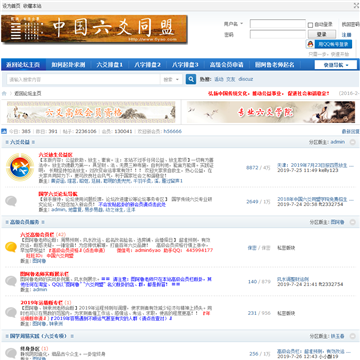360x360 pixels.
Task: Click the hot keyword 活动
Action: (219, 79)
